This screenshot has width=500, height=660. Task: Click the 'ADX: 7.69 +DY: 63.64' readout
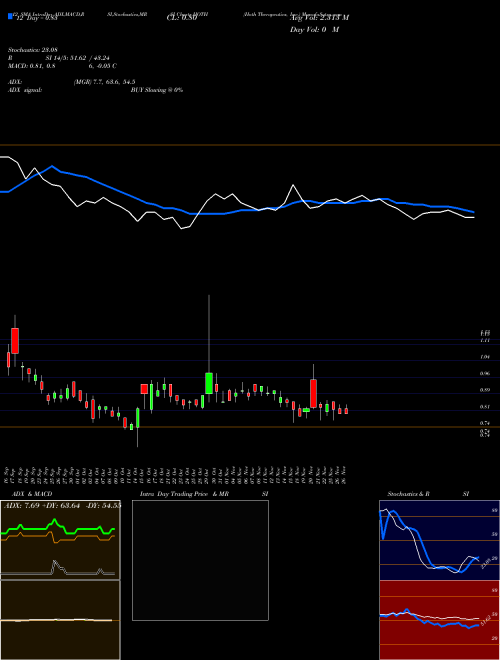click(x=42, y=505)
